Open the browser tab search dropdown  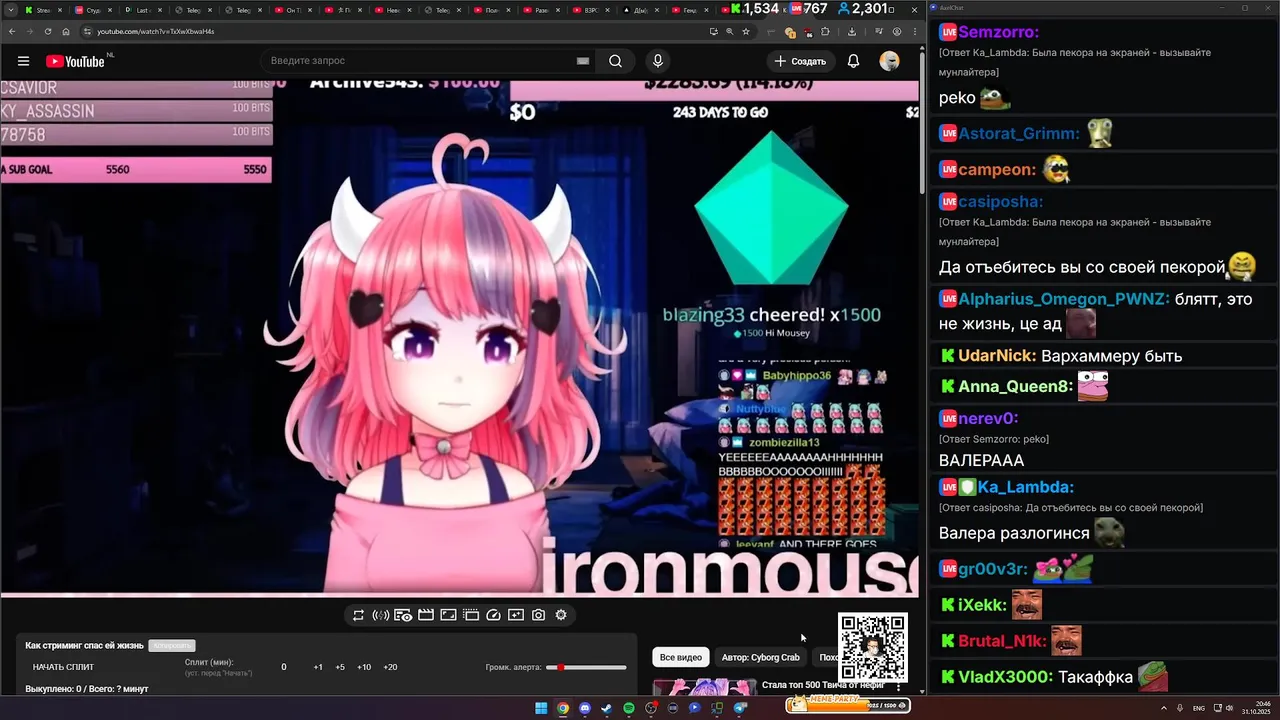(x=9, y=10)
